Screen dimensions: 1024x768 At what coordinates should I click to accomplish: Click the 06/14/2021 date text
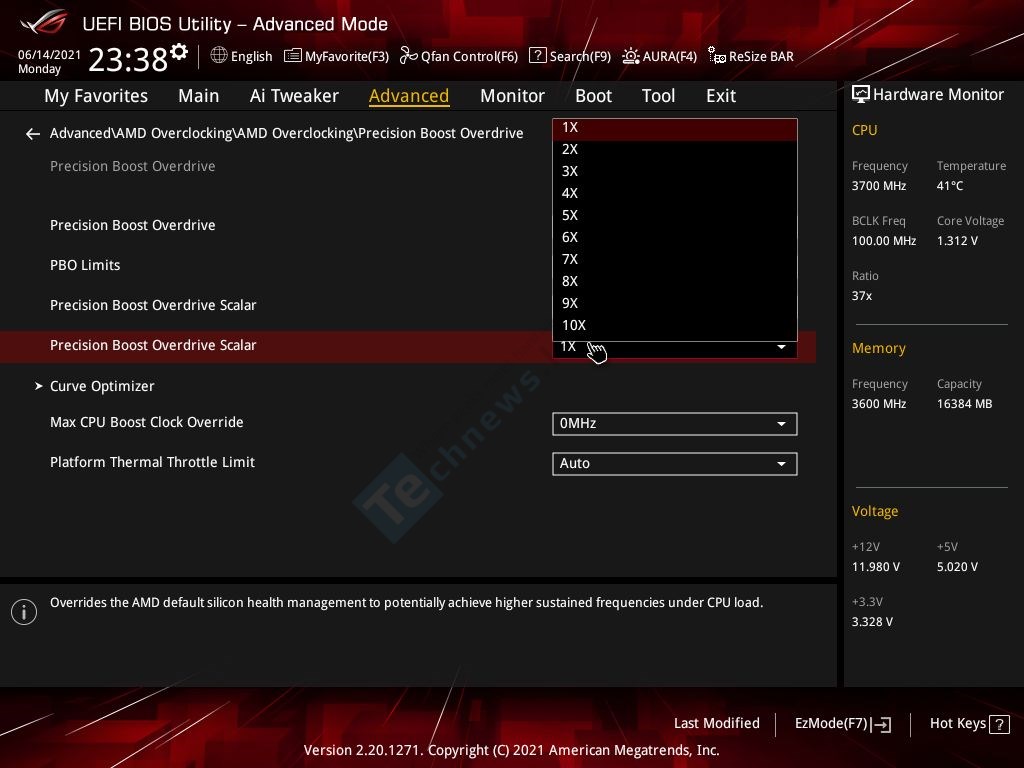(49, 55)
